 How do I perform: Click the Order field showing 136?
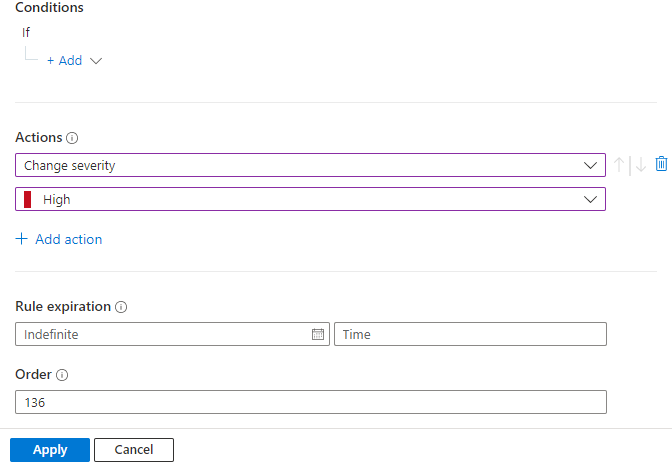point(310,402)
